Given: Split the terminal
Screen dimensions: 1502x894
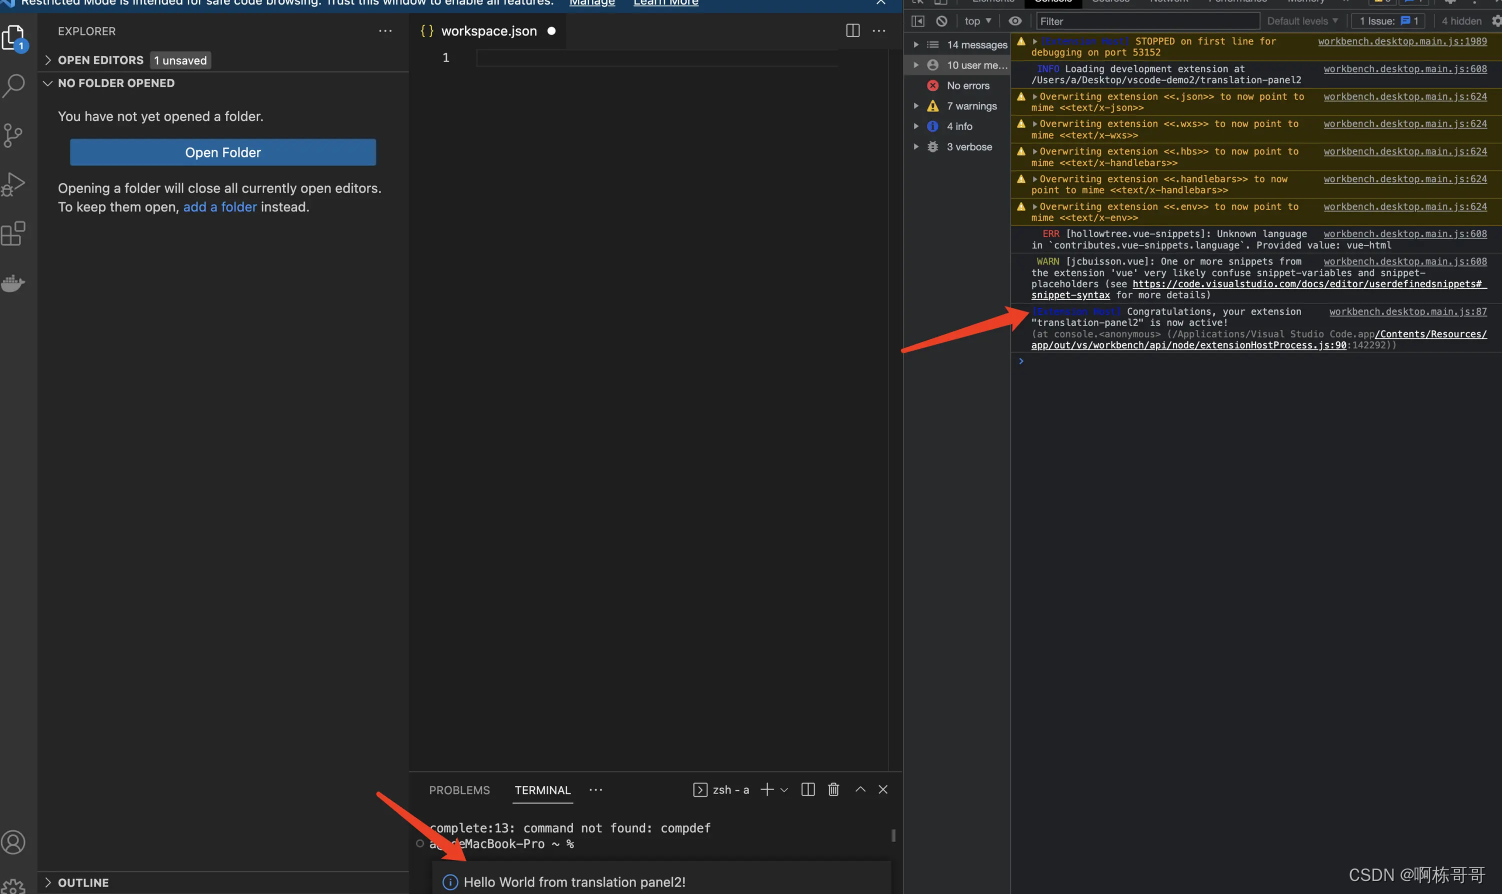Looking at the screenshot, I should (808, 790).
